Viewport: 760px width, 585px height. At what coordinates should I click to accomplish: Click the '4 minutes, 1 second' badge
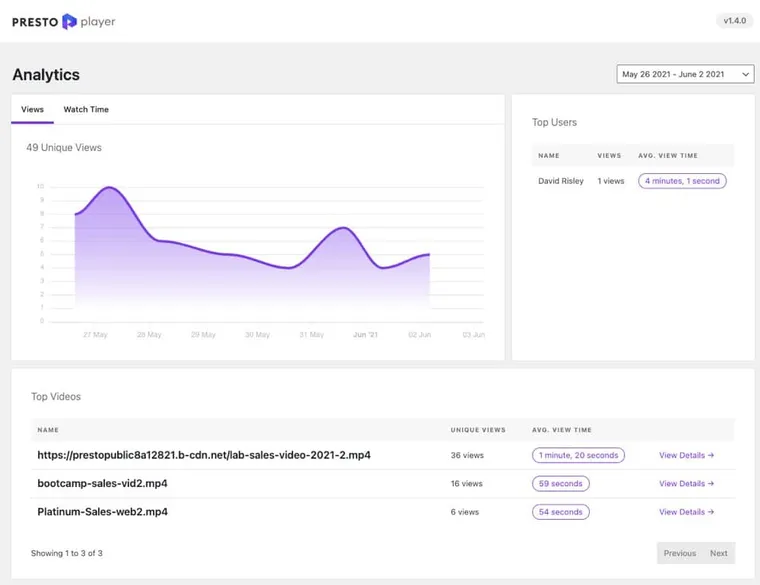682,181
